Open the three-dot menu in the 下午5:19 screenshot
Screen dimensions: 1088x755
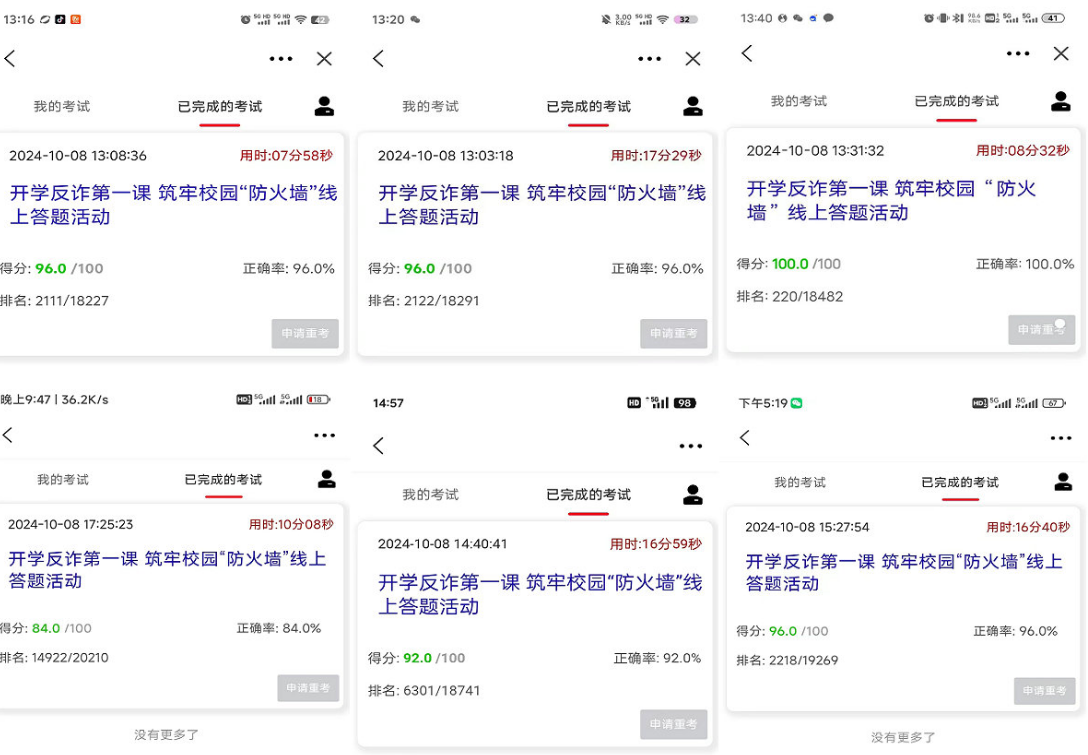tap(1061, 438)
